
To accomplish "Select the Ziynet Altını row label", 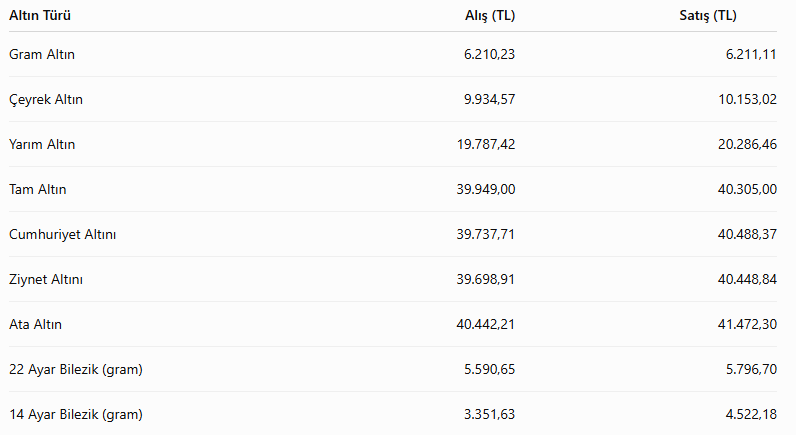I will coord(46,280).
